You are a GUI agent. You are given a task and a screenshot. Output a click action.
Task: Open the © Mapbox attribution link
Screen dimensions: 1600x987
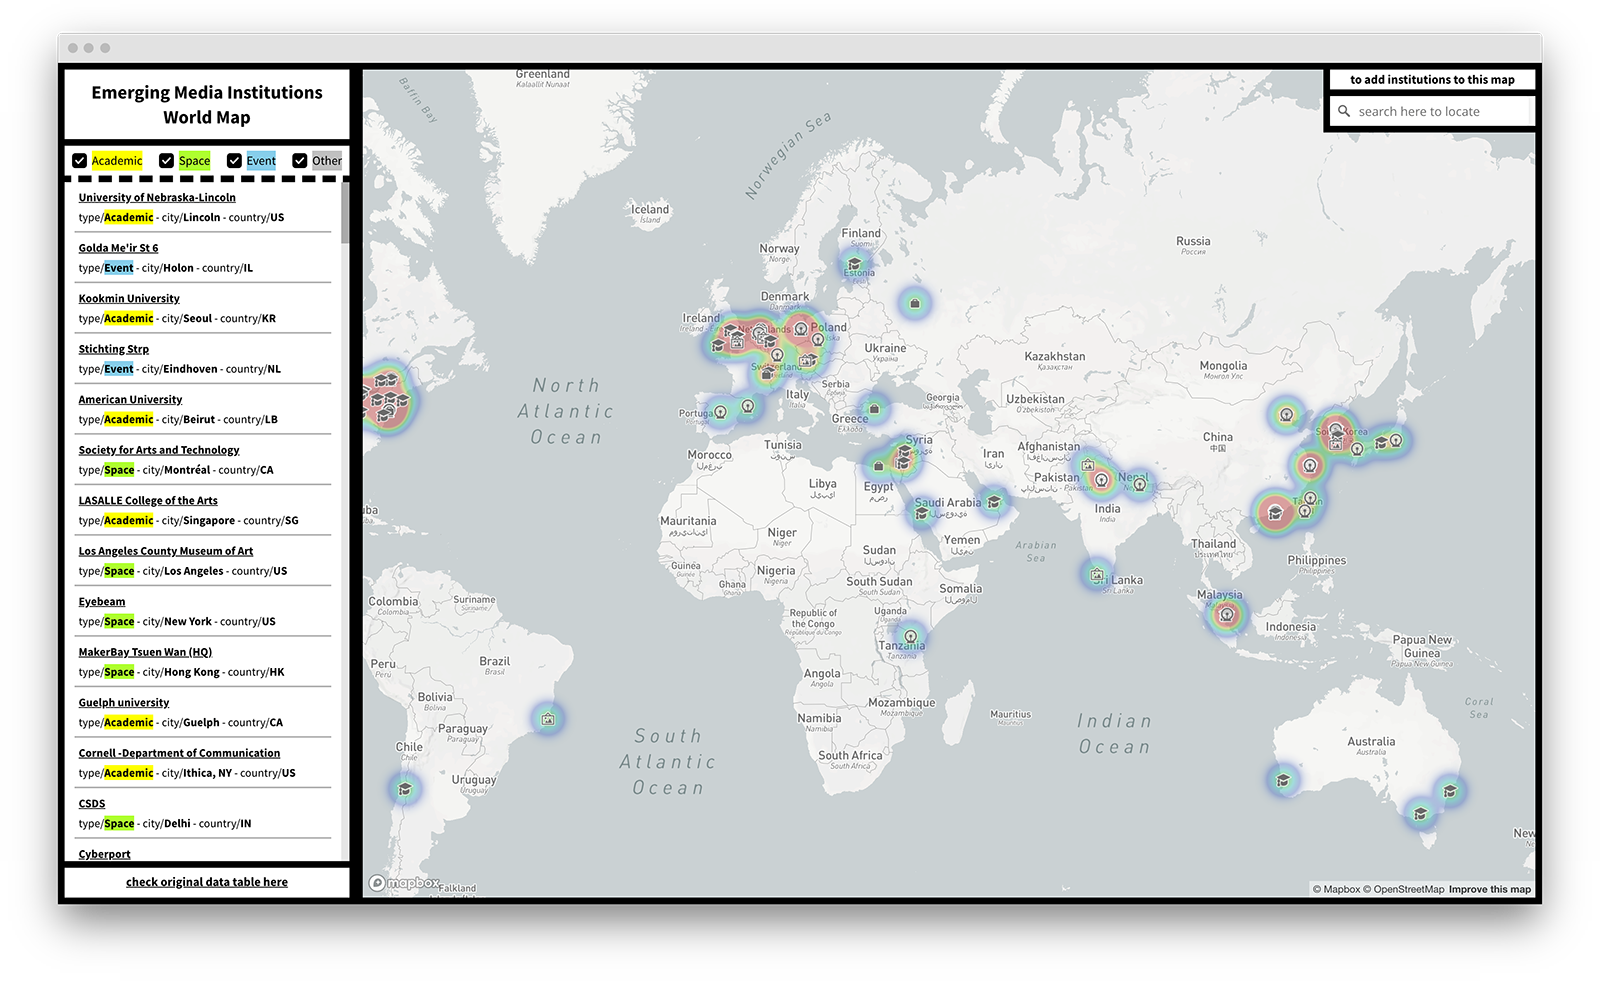[x=1336, y=889]
